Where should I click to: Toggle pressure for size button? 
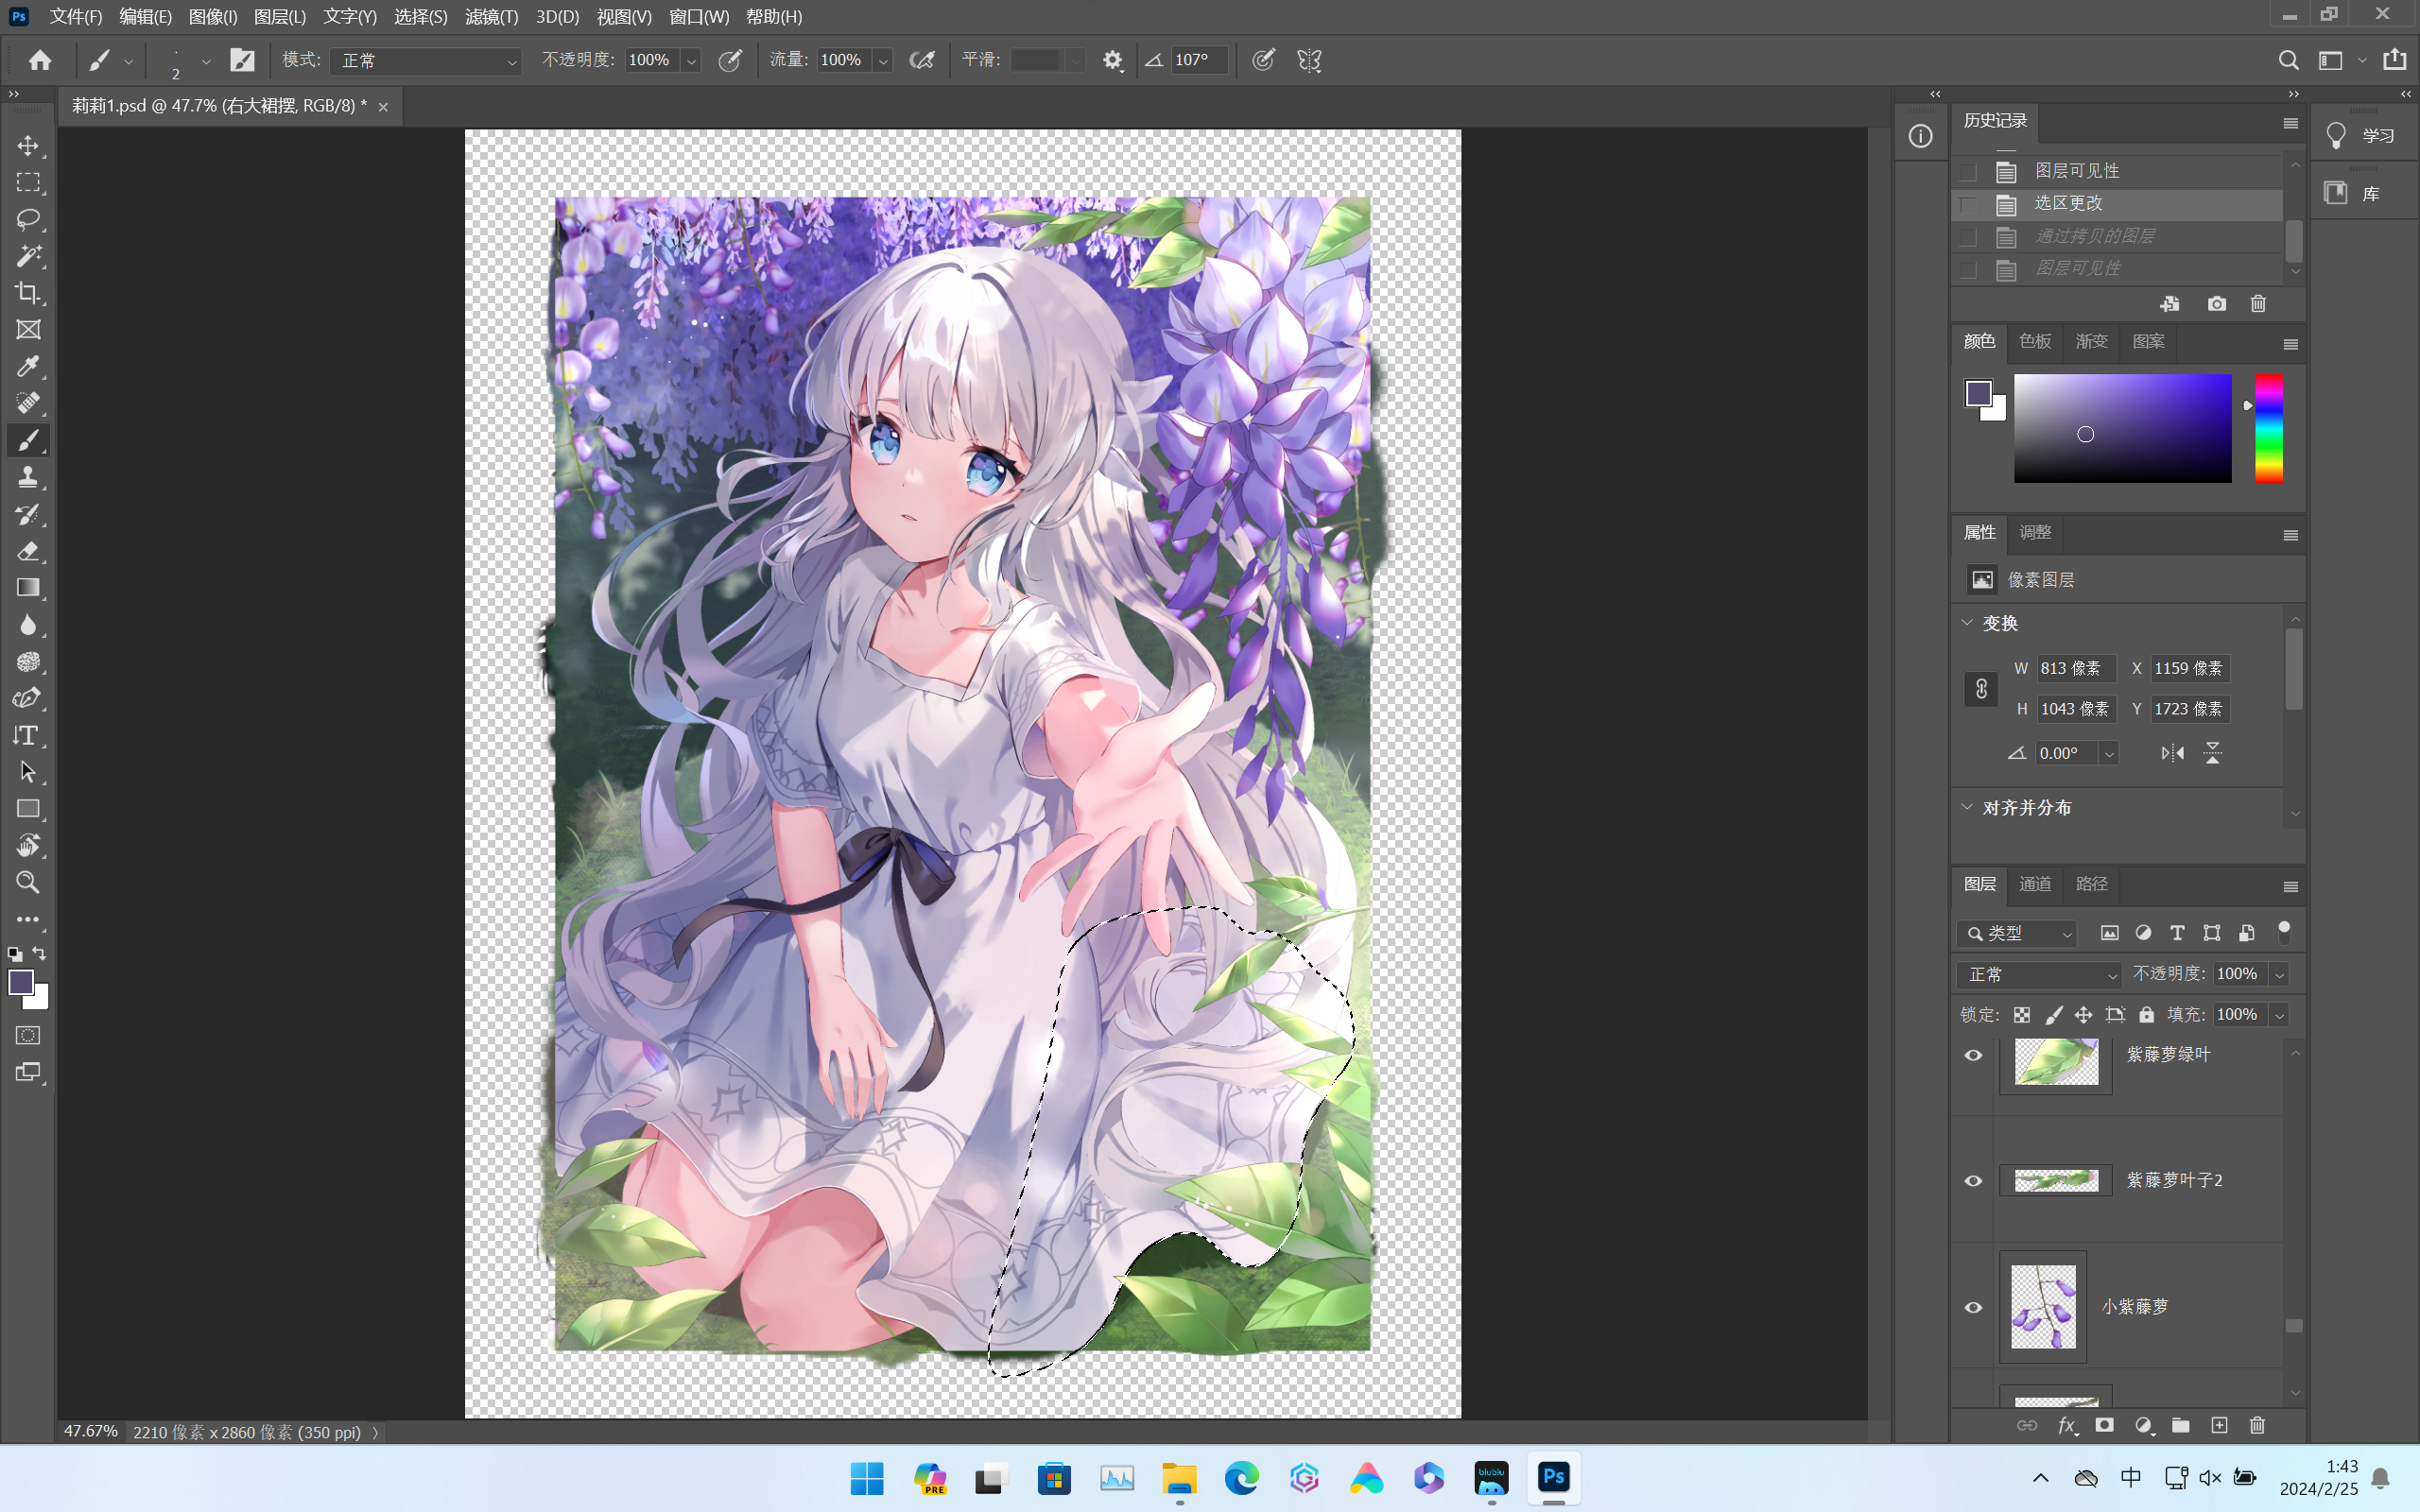pyautogui.click(x=1264, y=60)
